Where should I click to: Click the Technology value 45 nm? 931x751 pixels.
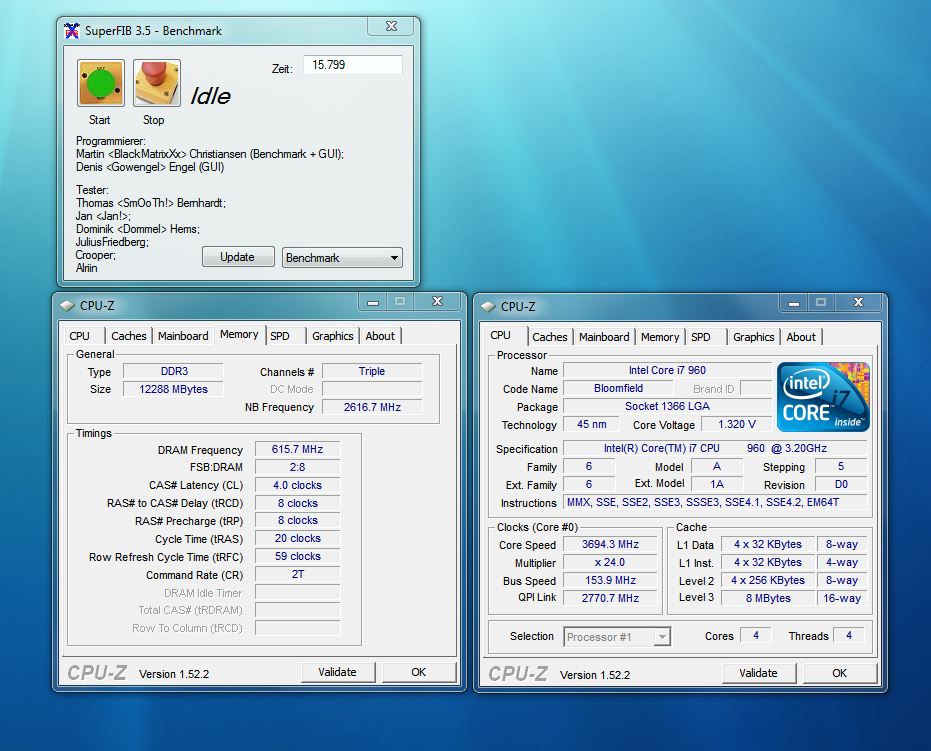pyautogui.click(x=591, y=424)
